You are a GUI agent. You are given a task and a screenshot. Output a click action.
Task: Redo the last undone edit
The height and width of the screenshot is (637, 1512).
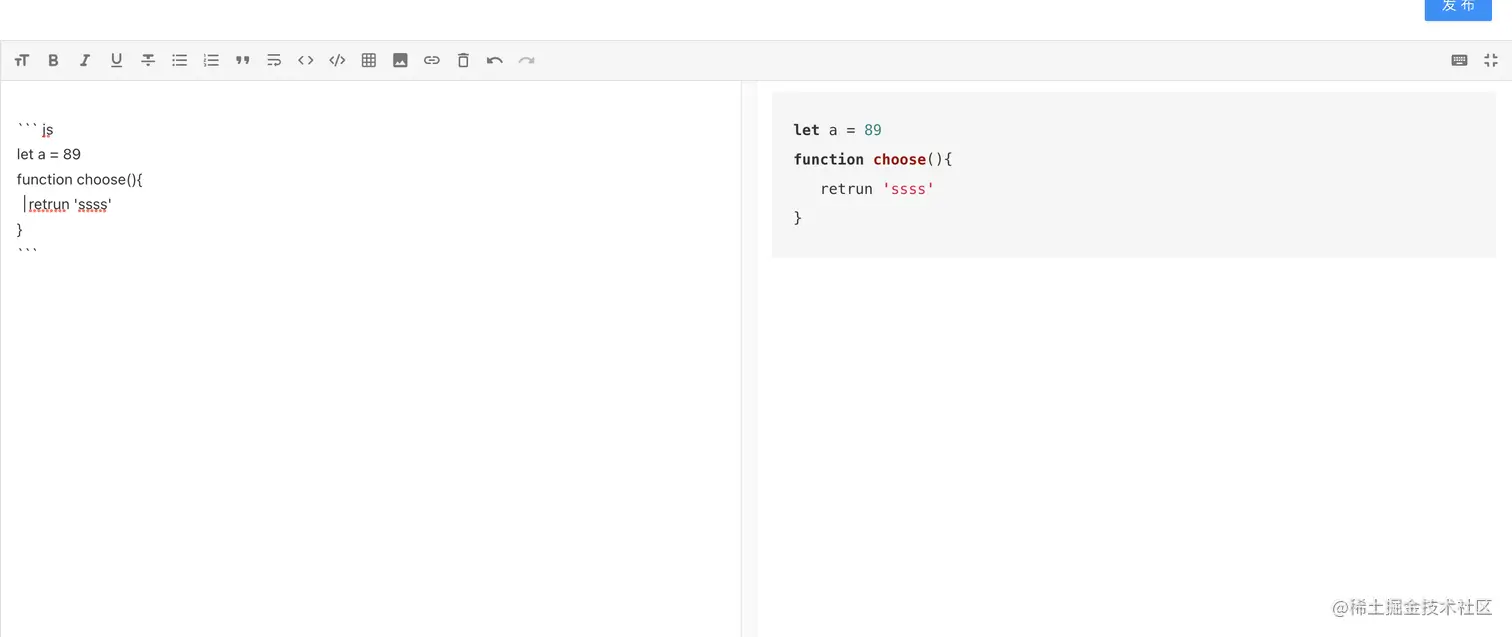(x=526, y=60)
